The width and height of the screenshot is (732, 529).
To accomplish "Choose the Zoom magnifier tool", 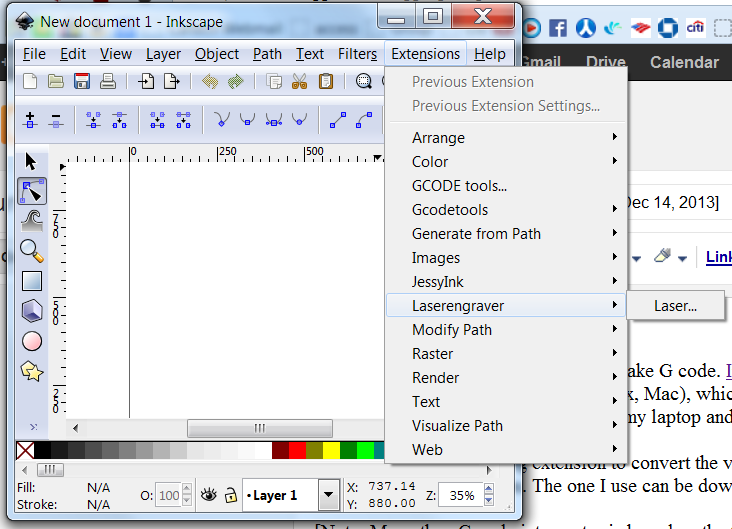I will pos(31,251).
